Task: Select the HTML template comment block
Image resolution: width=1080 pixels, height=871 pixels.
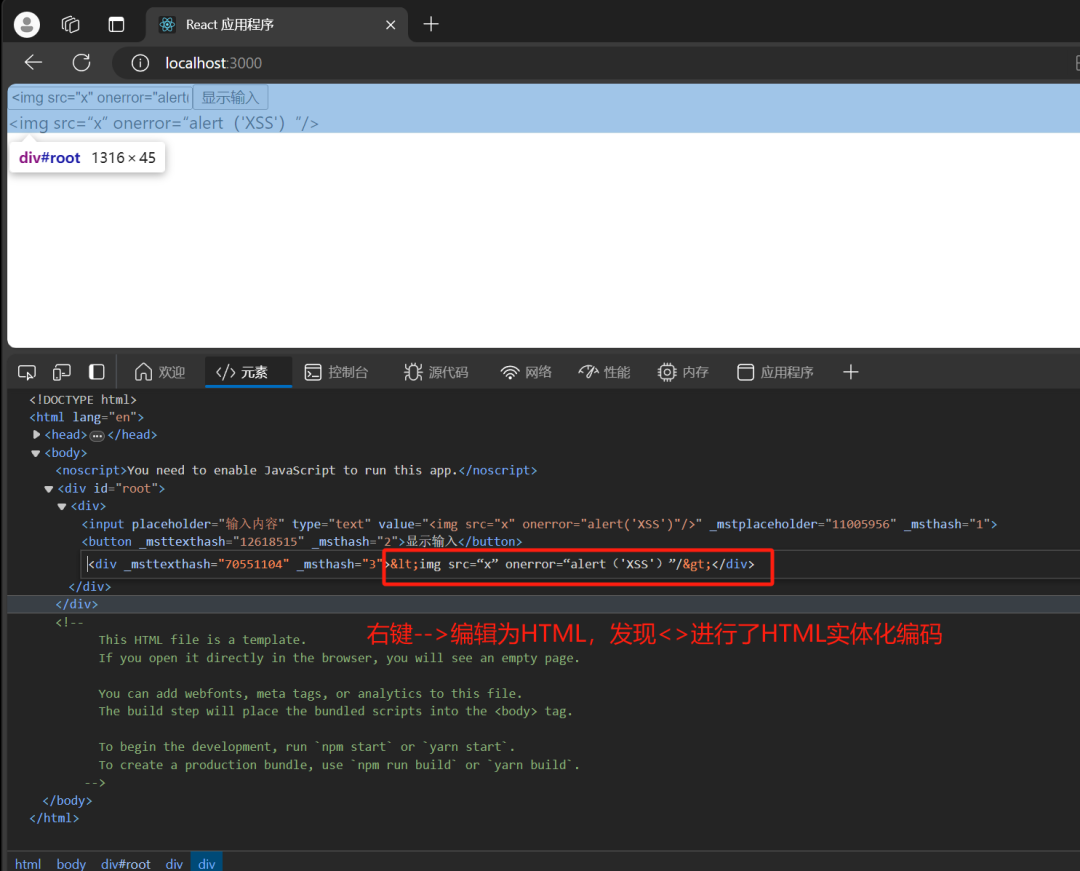Action: [x=318, y=702]
